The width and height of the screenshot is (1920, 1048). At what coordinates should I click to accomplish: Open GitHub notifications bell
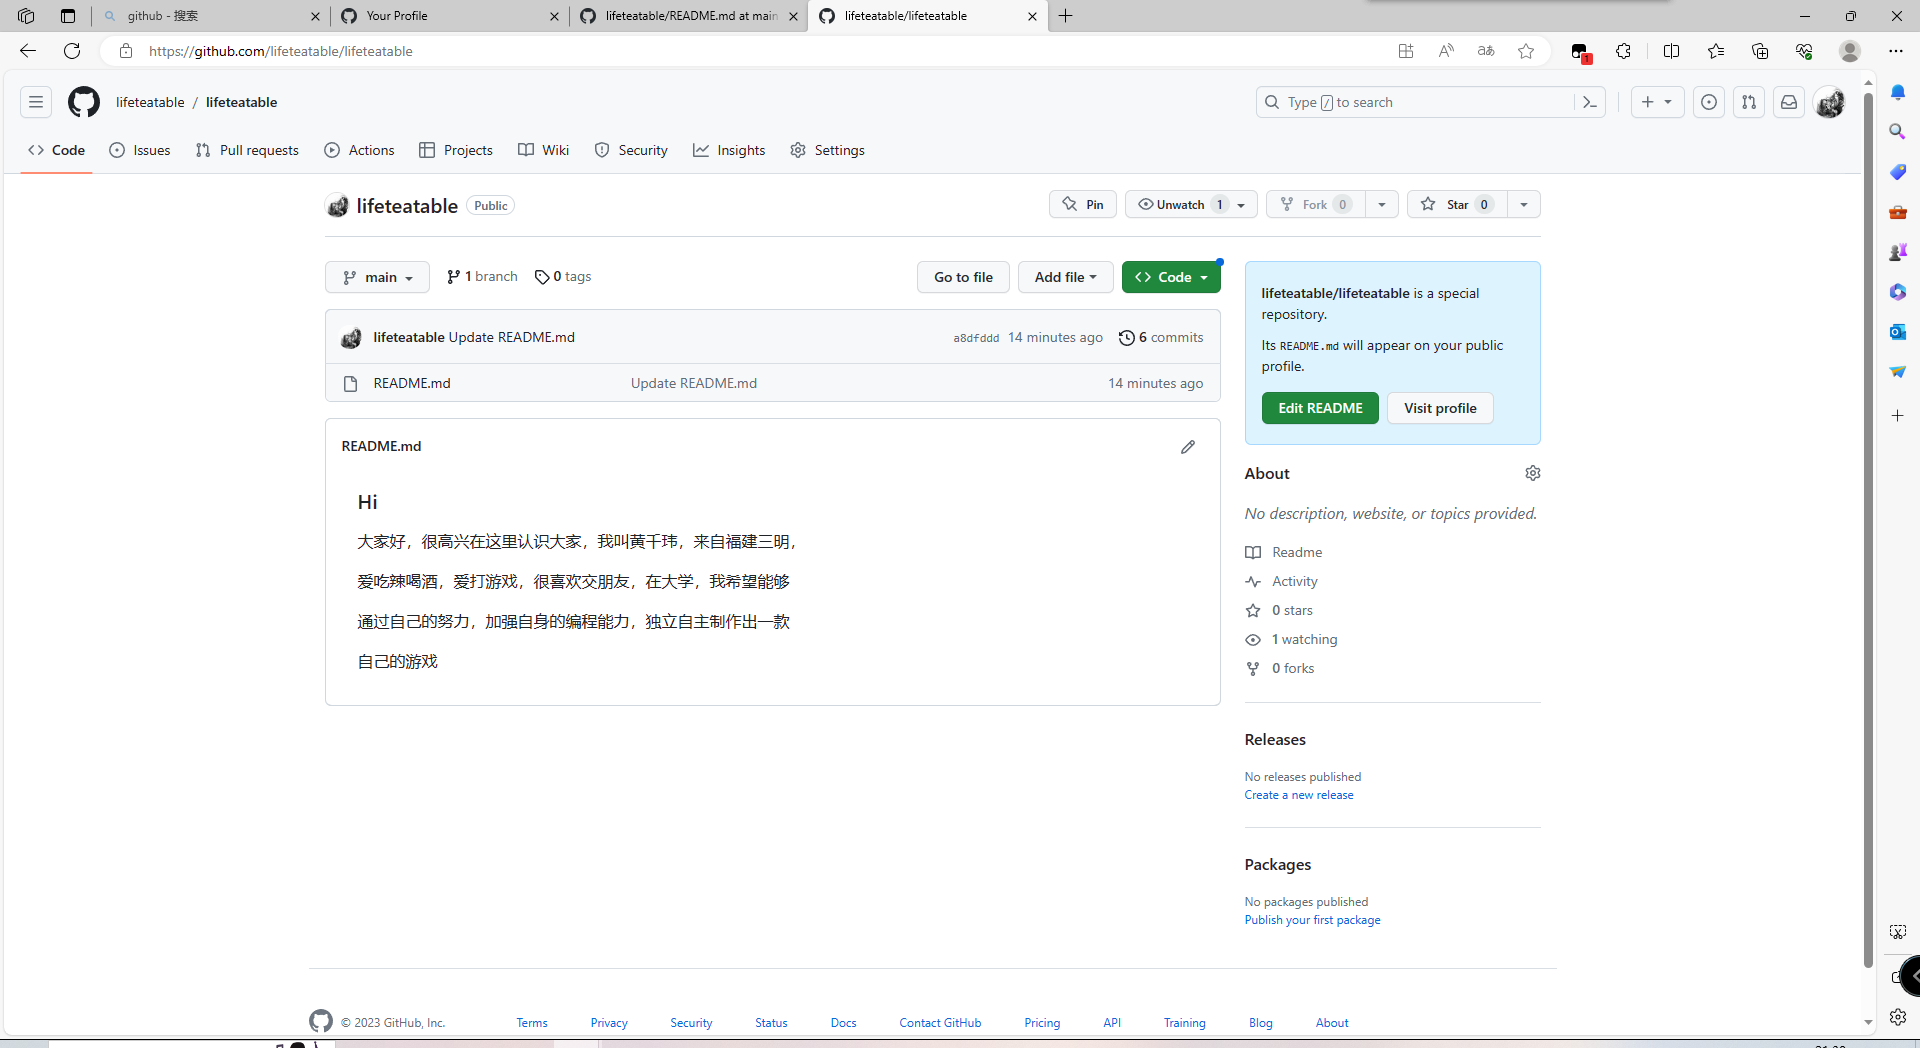pos(1899,91)
